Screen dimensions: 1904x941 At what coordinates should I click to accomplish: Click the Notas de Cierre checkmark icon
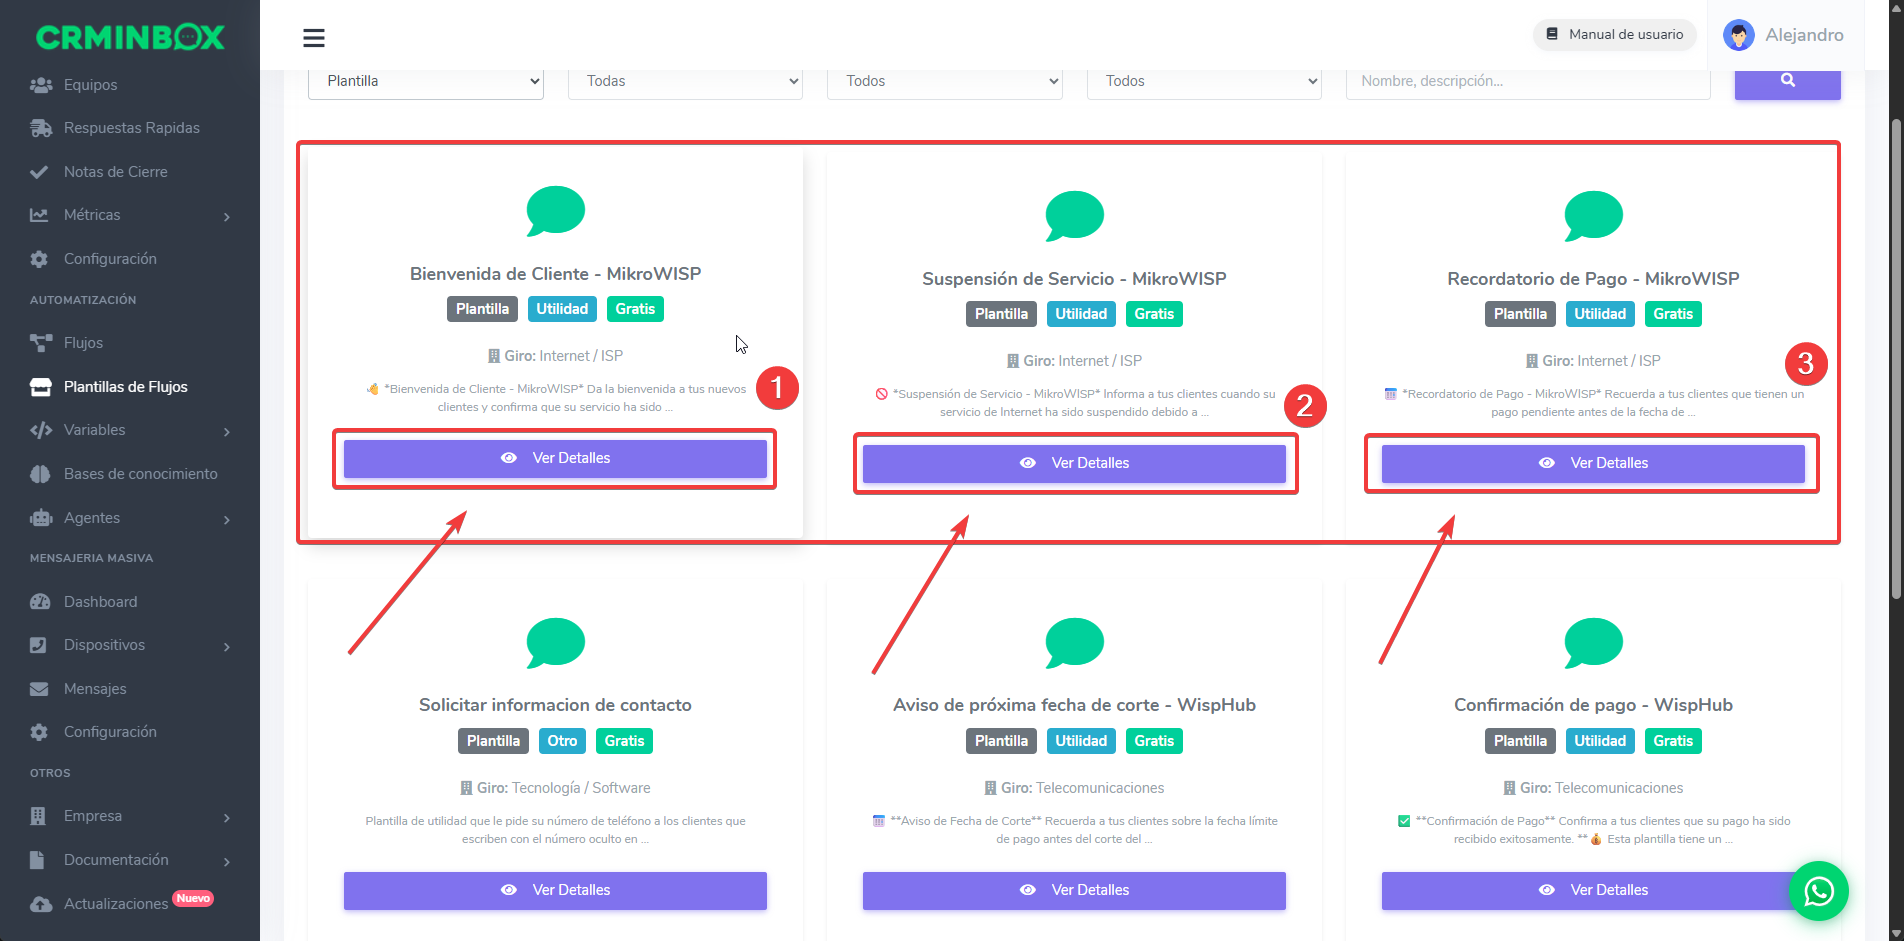click(x=39, y=172)
